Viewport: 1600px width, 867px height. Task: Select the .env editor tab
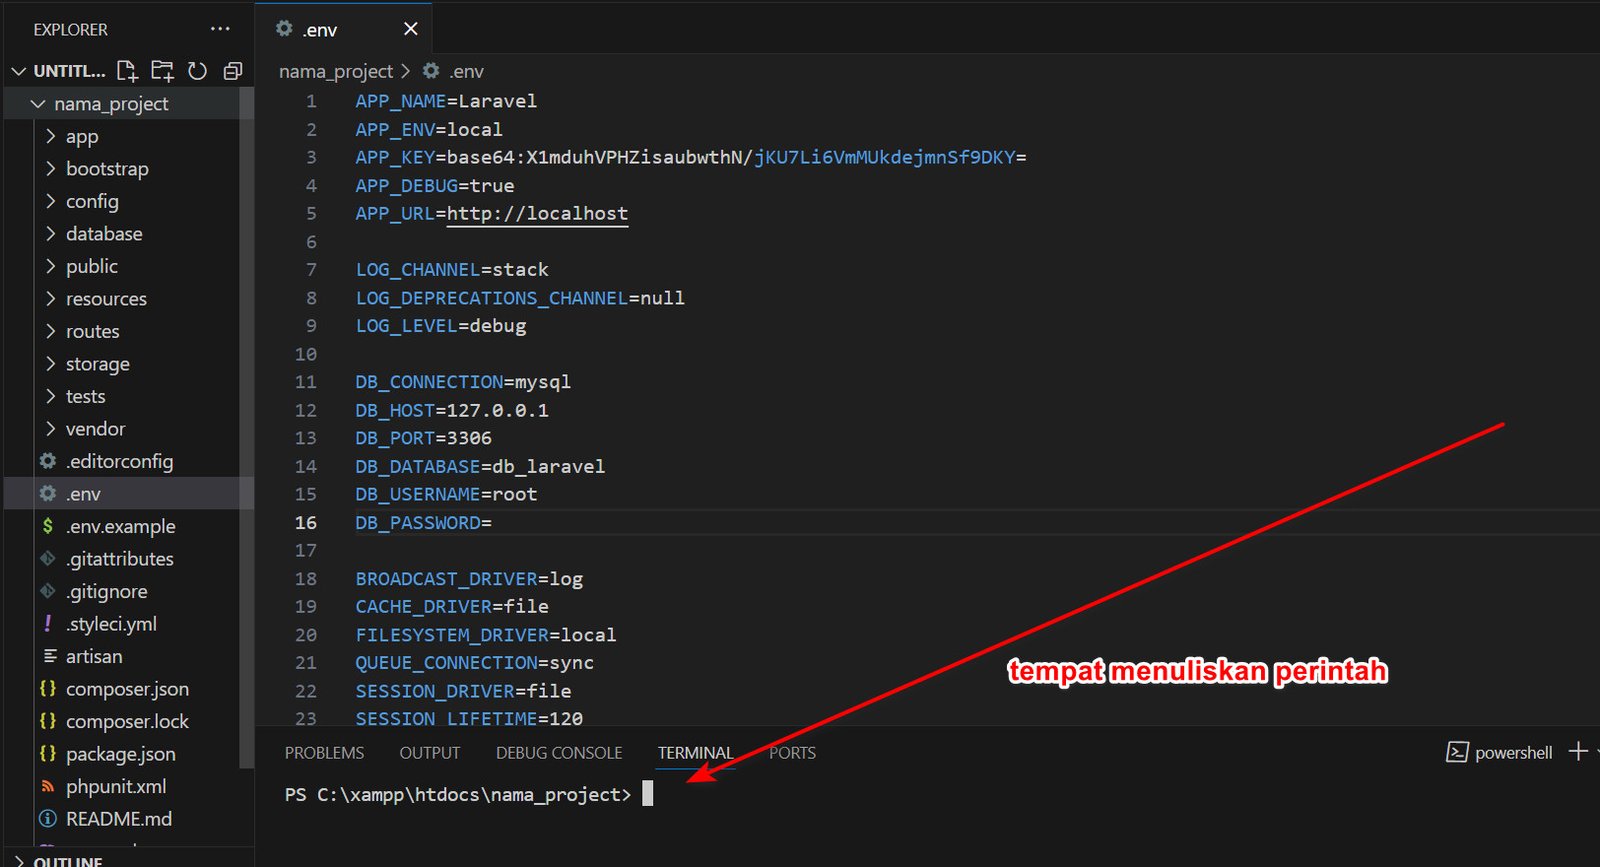(343, 29)
